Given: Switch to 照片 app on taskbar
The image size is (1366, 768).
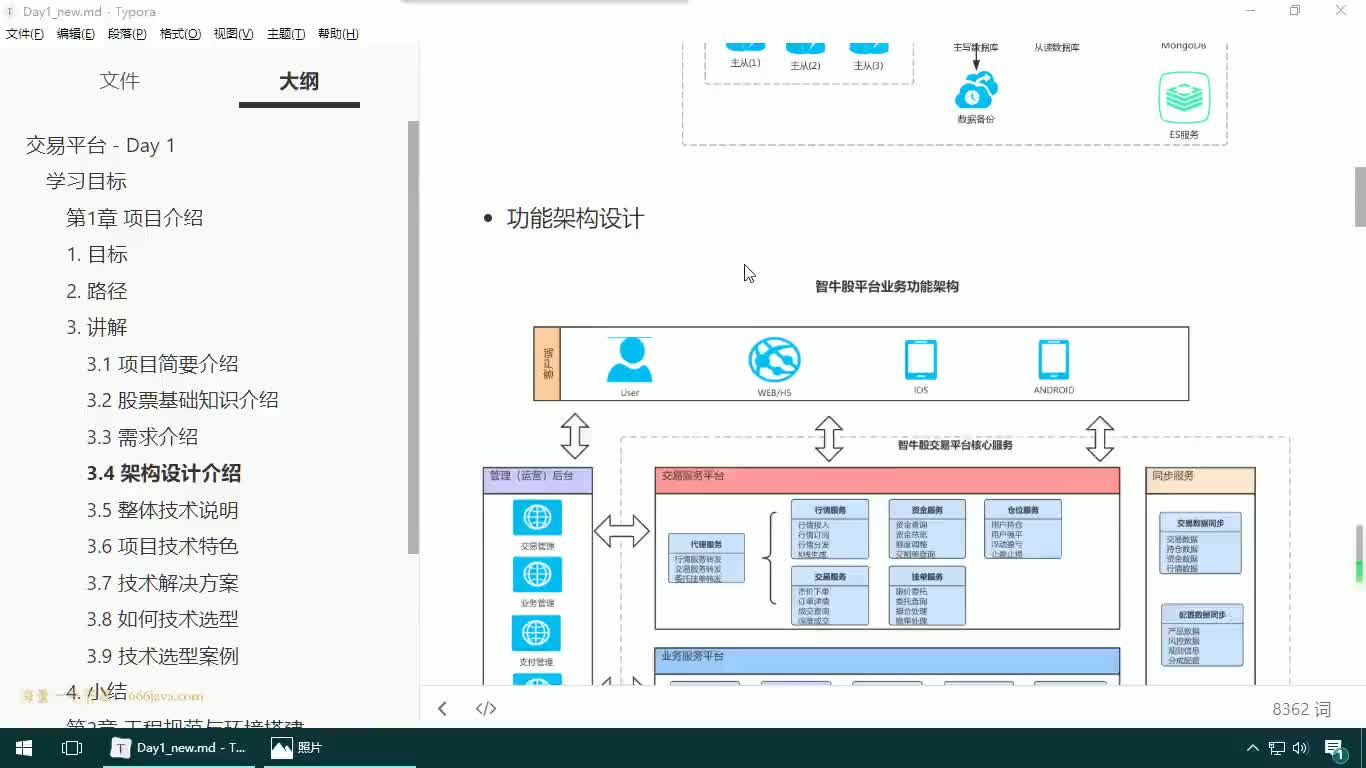Looking at the screenshot, I should tap(340, 747).
